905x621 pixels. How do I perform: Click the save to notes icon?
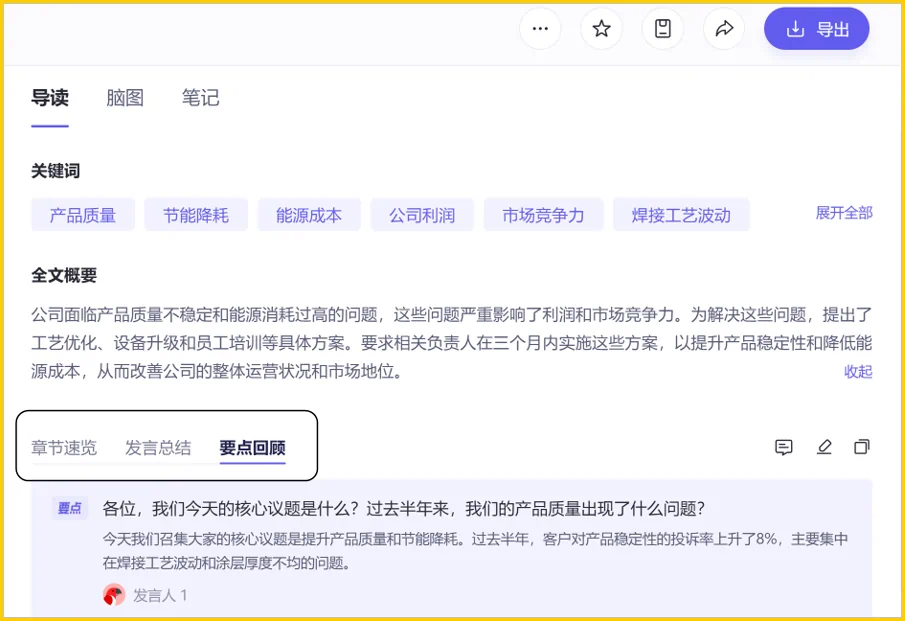click(x=662, y=29)
